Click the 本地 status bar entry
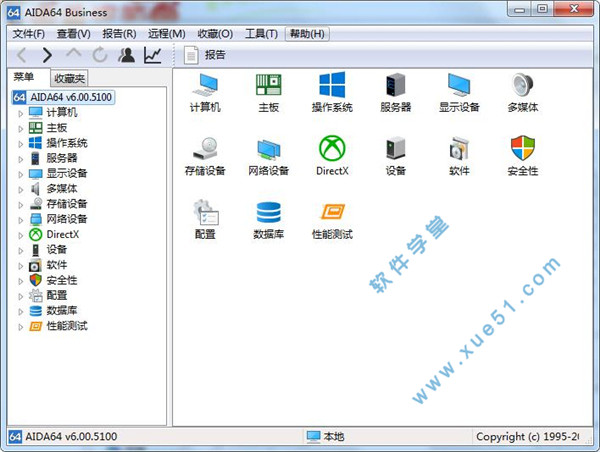Screen dimensions: 600x452 click(x=326, y=437)
